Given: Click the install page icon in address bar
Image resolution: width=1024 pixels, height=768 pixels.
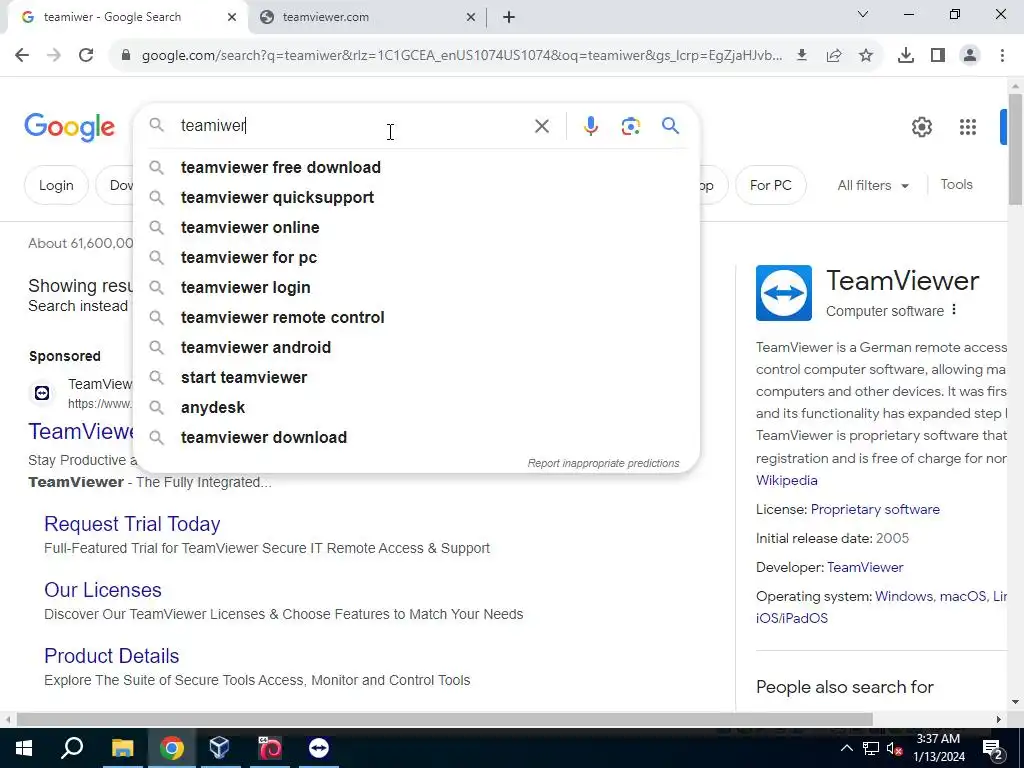Looking at the screenshot, I should click(x=801, y=56).
